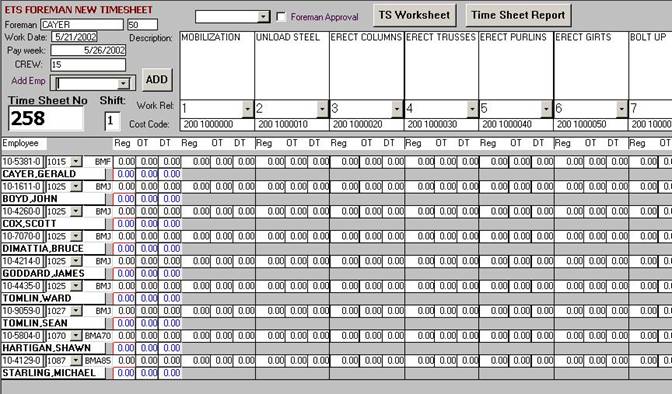Open the 1087 code dropdown for Starling, Michael
Viewport: 672px width, 394px height.
coord(75,361)
